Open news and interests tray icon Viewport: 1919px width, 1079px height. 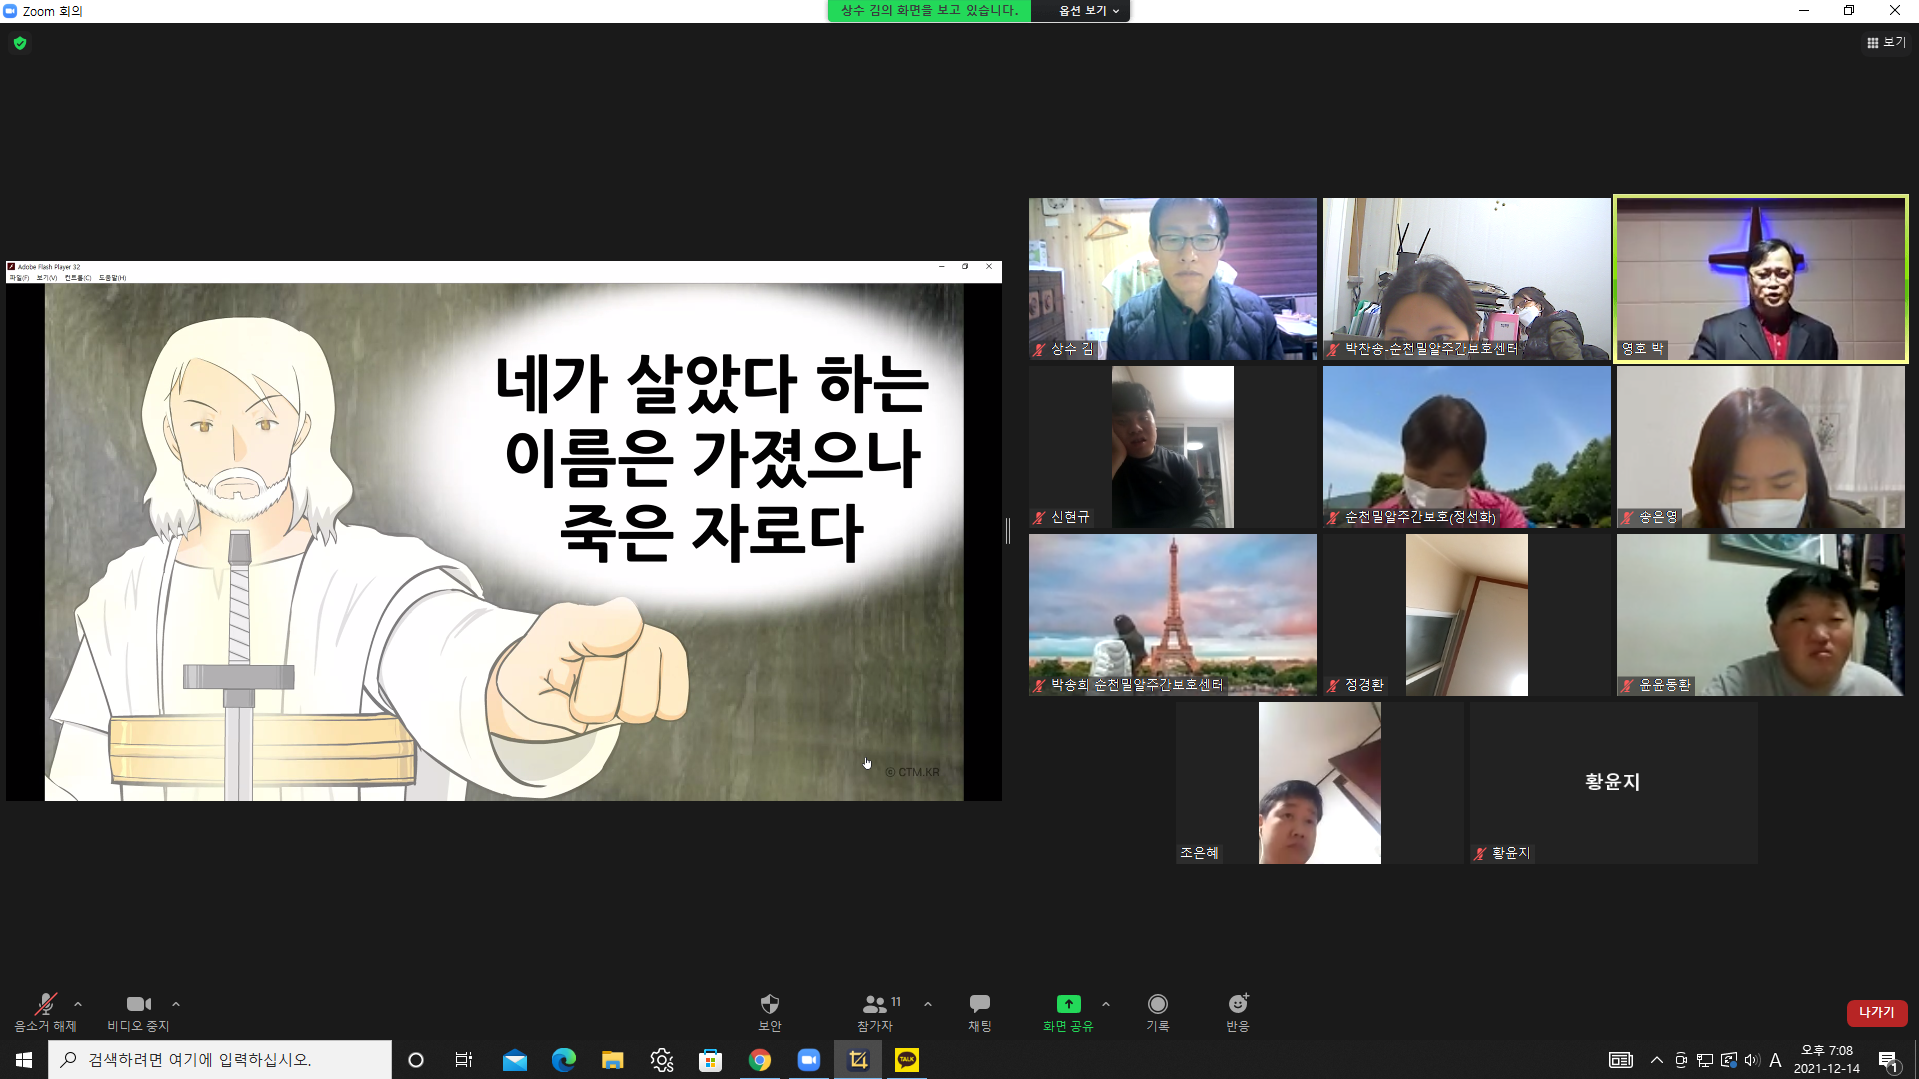[x=1621, y=1060]
